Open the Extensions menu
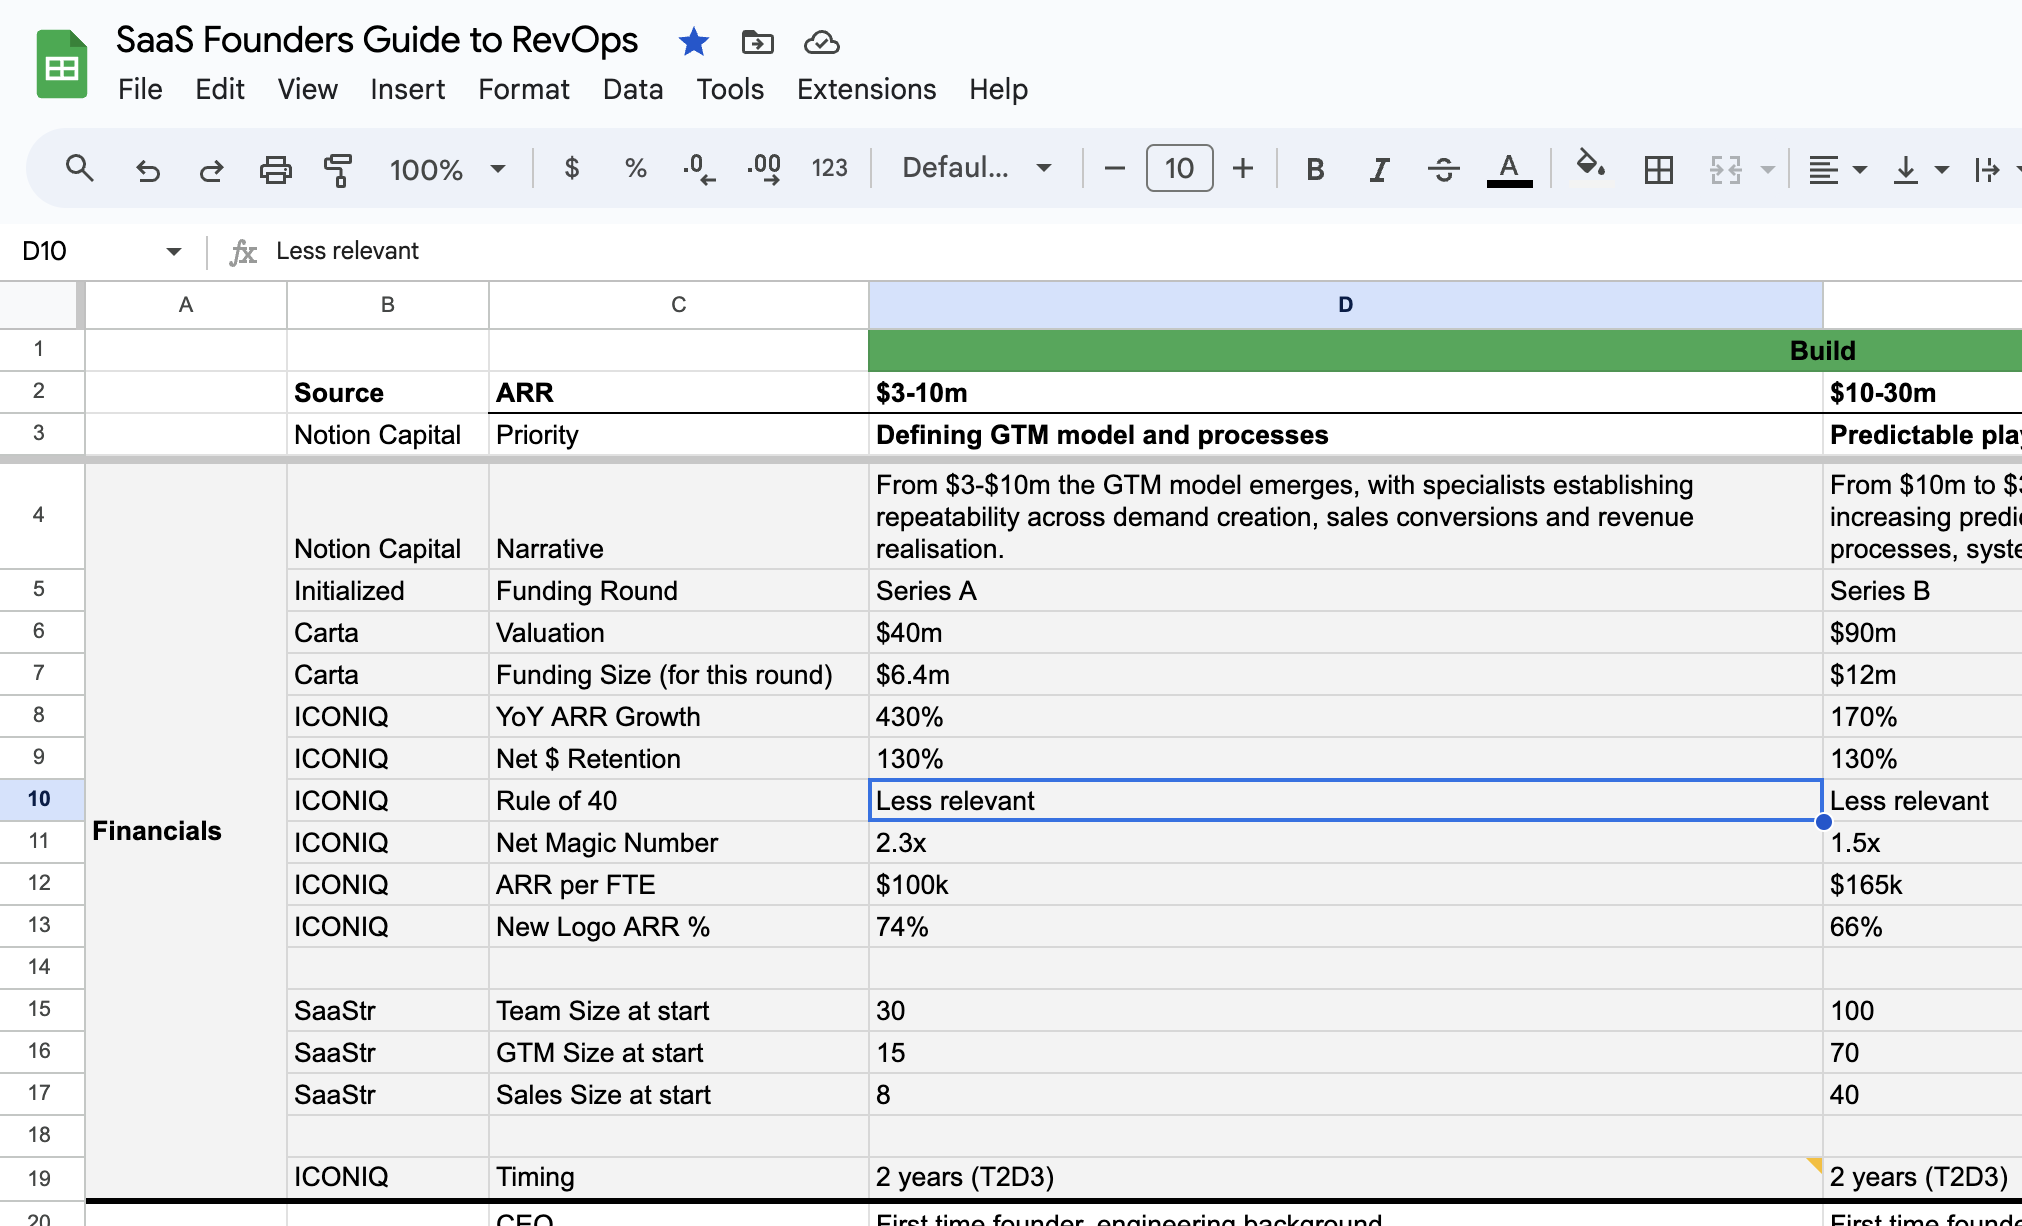This screenshot has height=1226, width=2022. pyautogui.click(x=866, y=89)
